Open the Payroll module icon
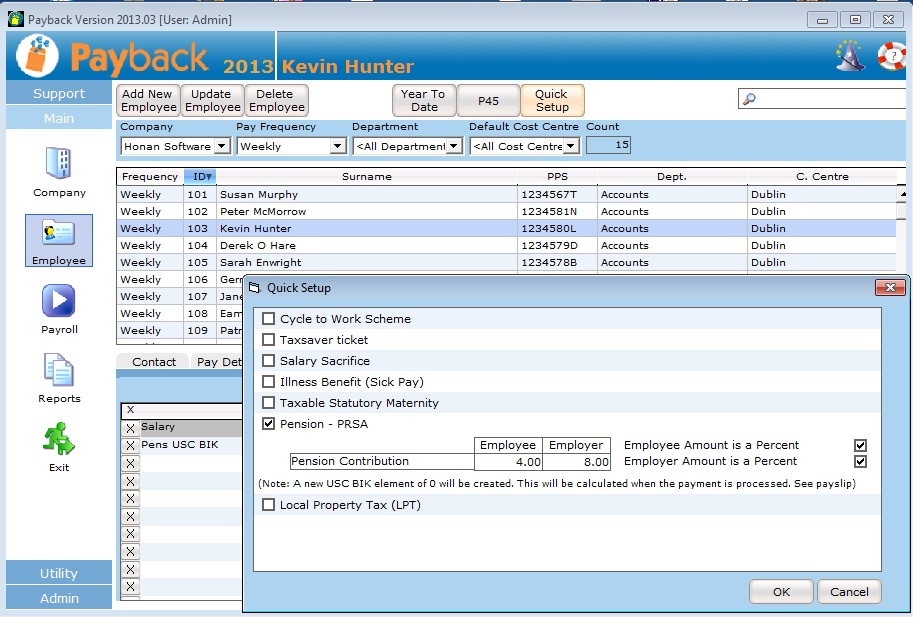 pyautogui.click(x=59, y=301)
